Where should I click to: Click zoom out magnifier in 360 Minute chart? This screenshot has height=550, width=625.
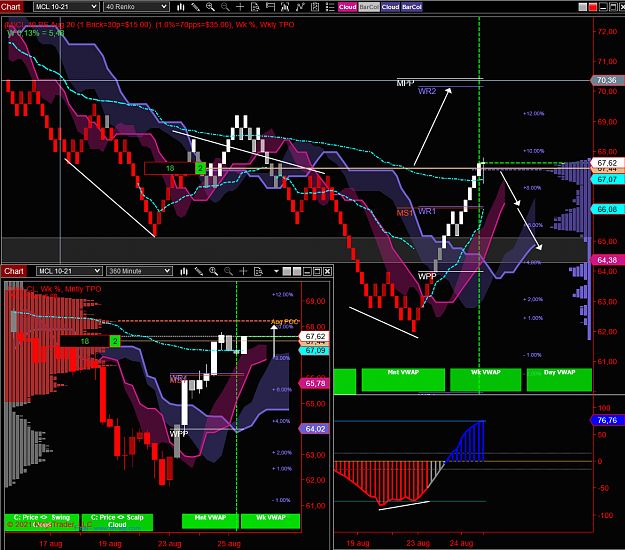(228, 271)
